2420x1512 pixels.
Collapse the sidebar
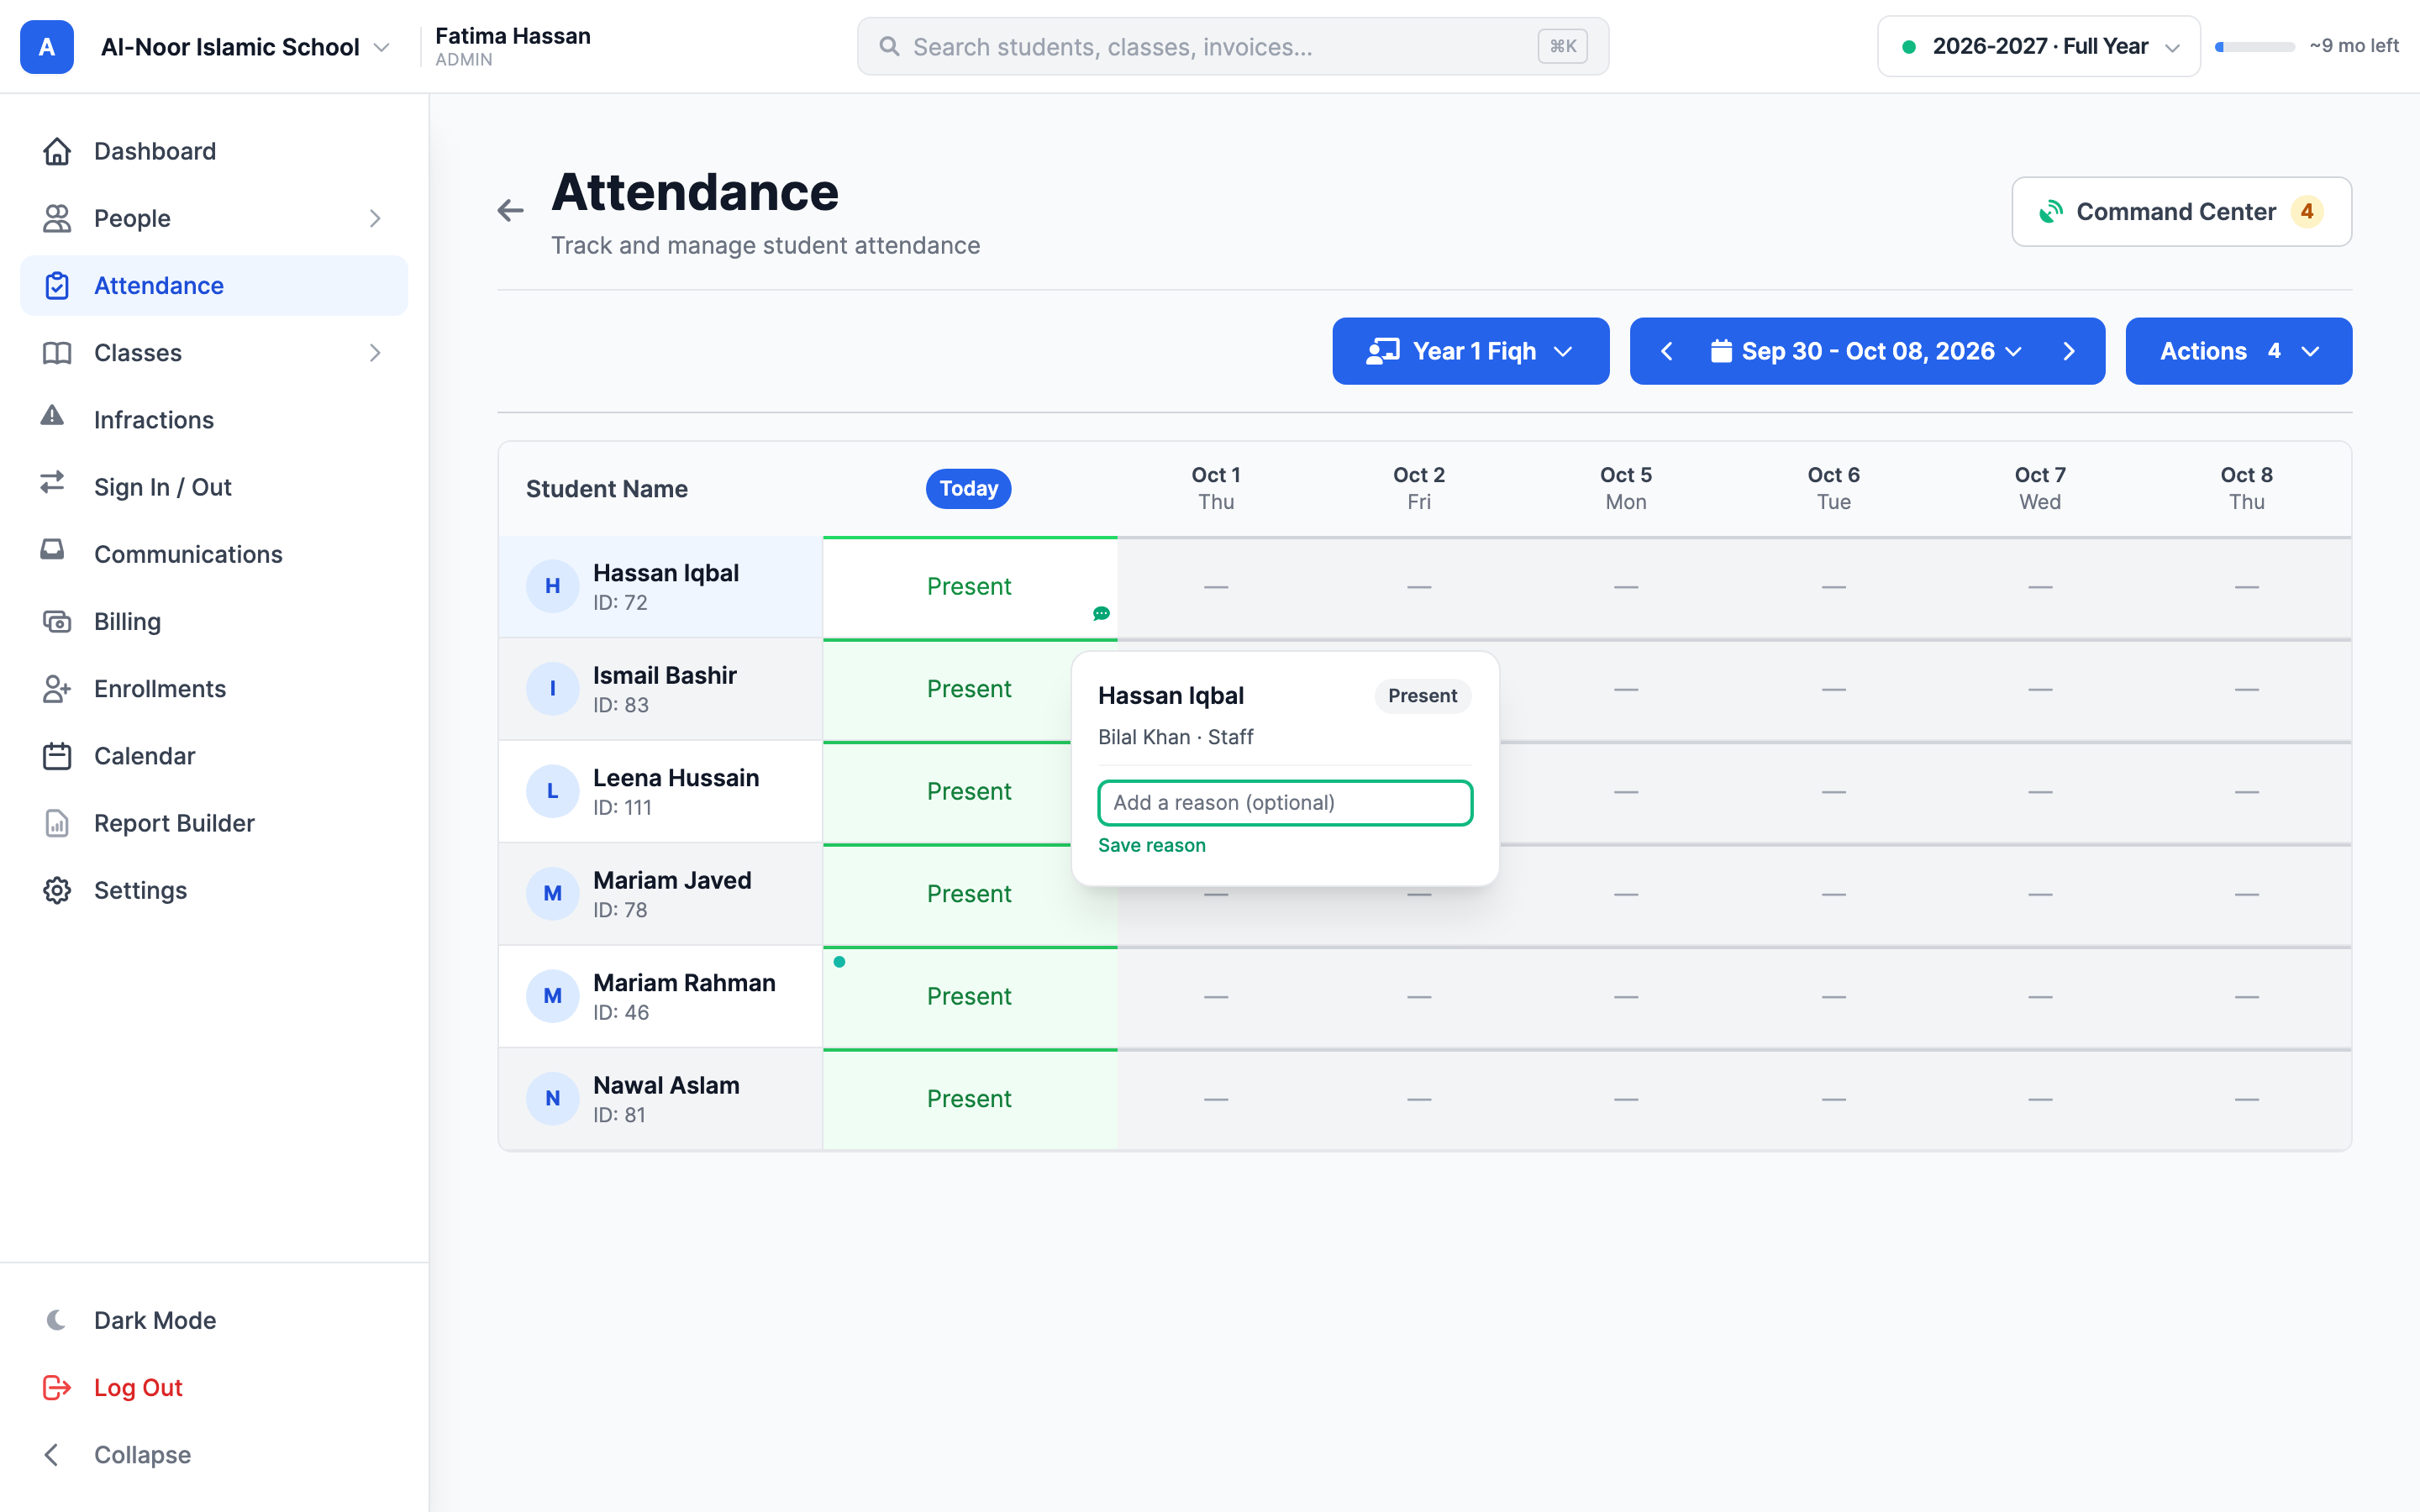(214, 1454)
